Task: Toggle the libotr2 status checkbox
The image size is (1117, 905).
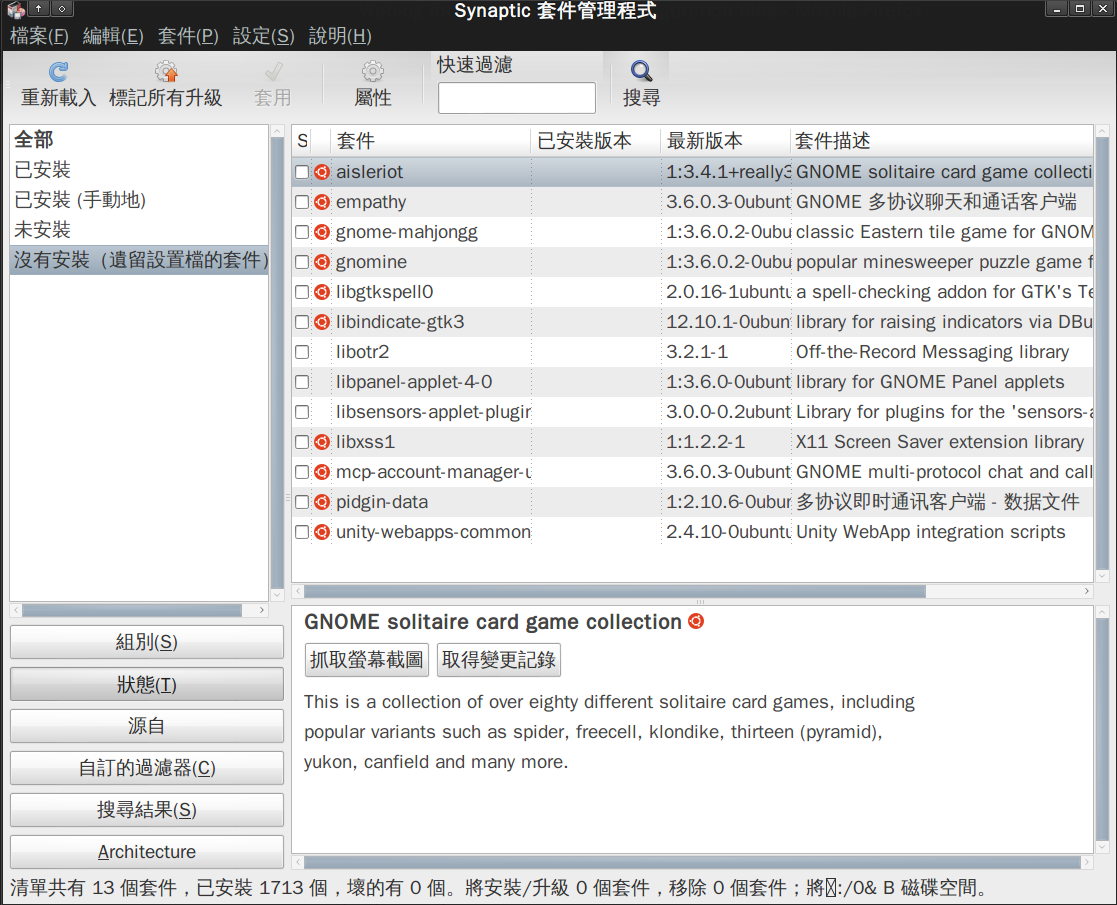Action: [302, 351]
